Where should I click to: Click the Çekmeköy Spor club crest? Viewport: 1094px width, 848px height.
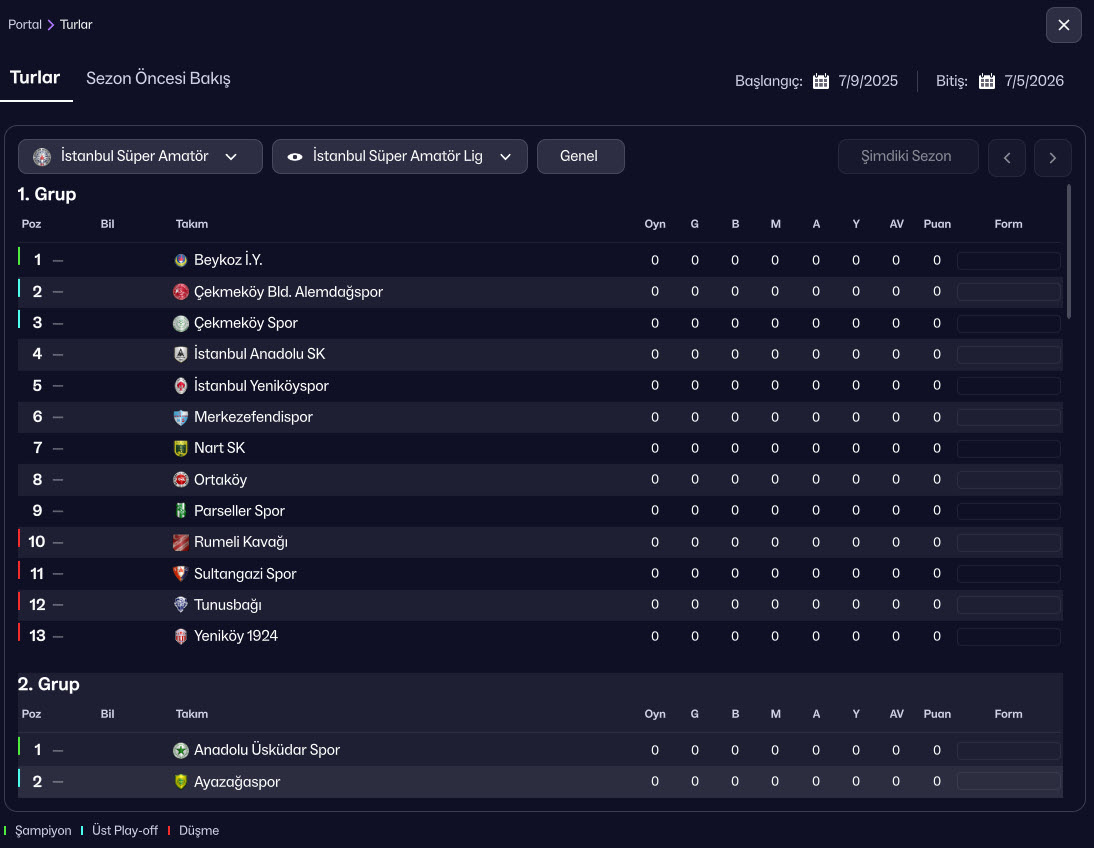tap(181, 323)
